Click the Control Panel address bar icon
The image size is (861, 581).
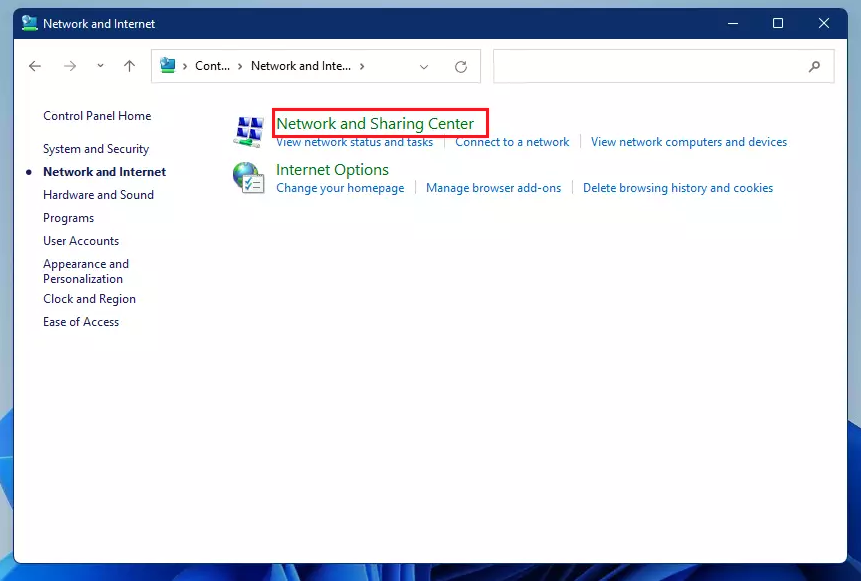coord(169,66)
